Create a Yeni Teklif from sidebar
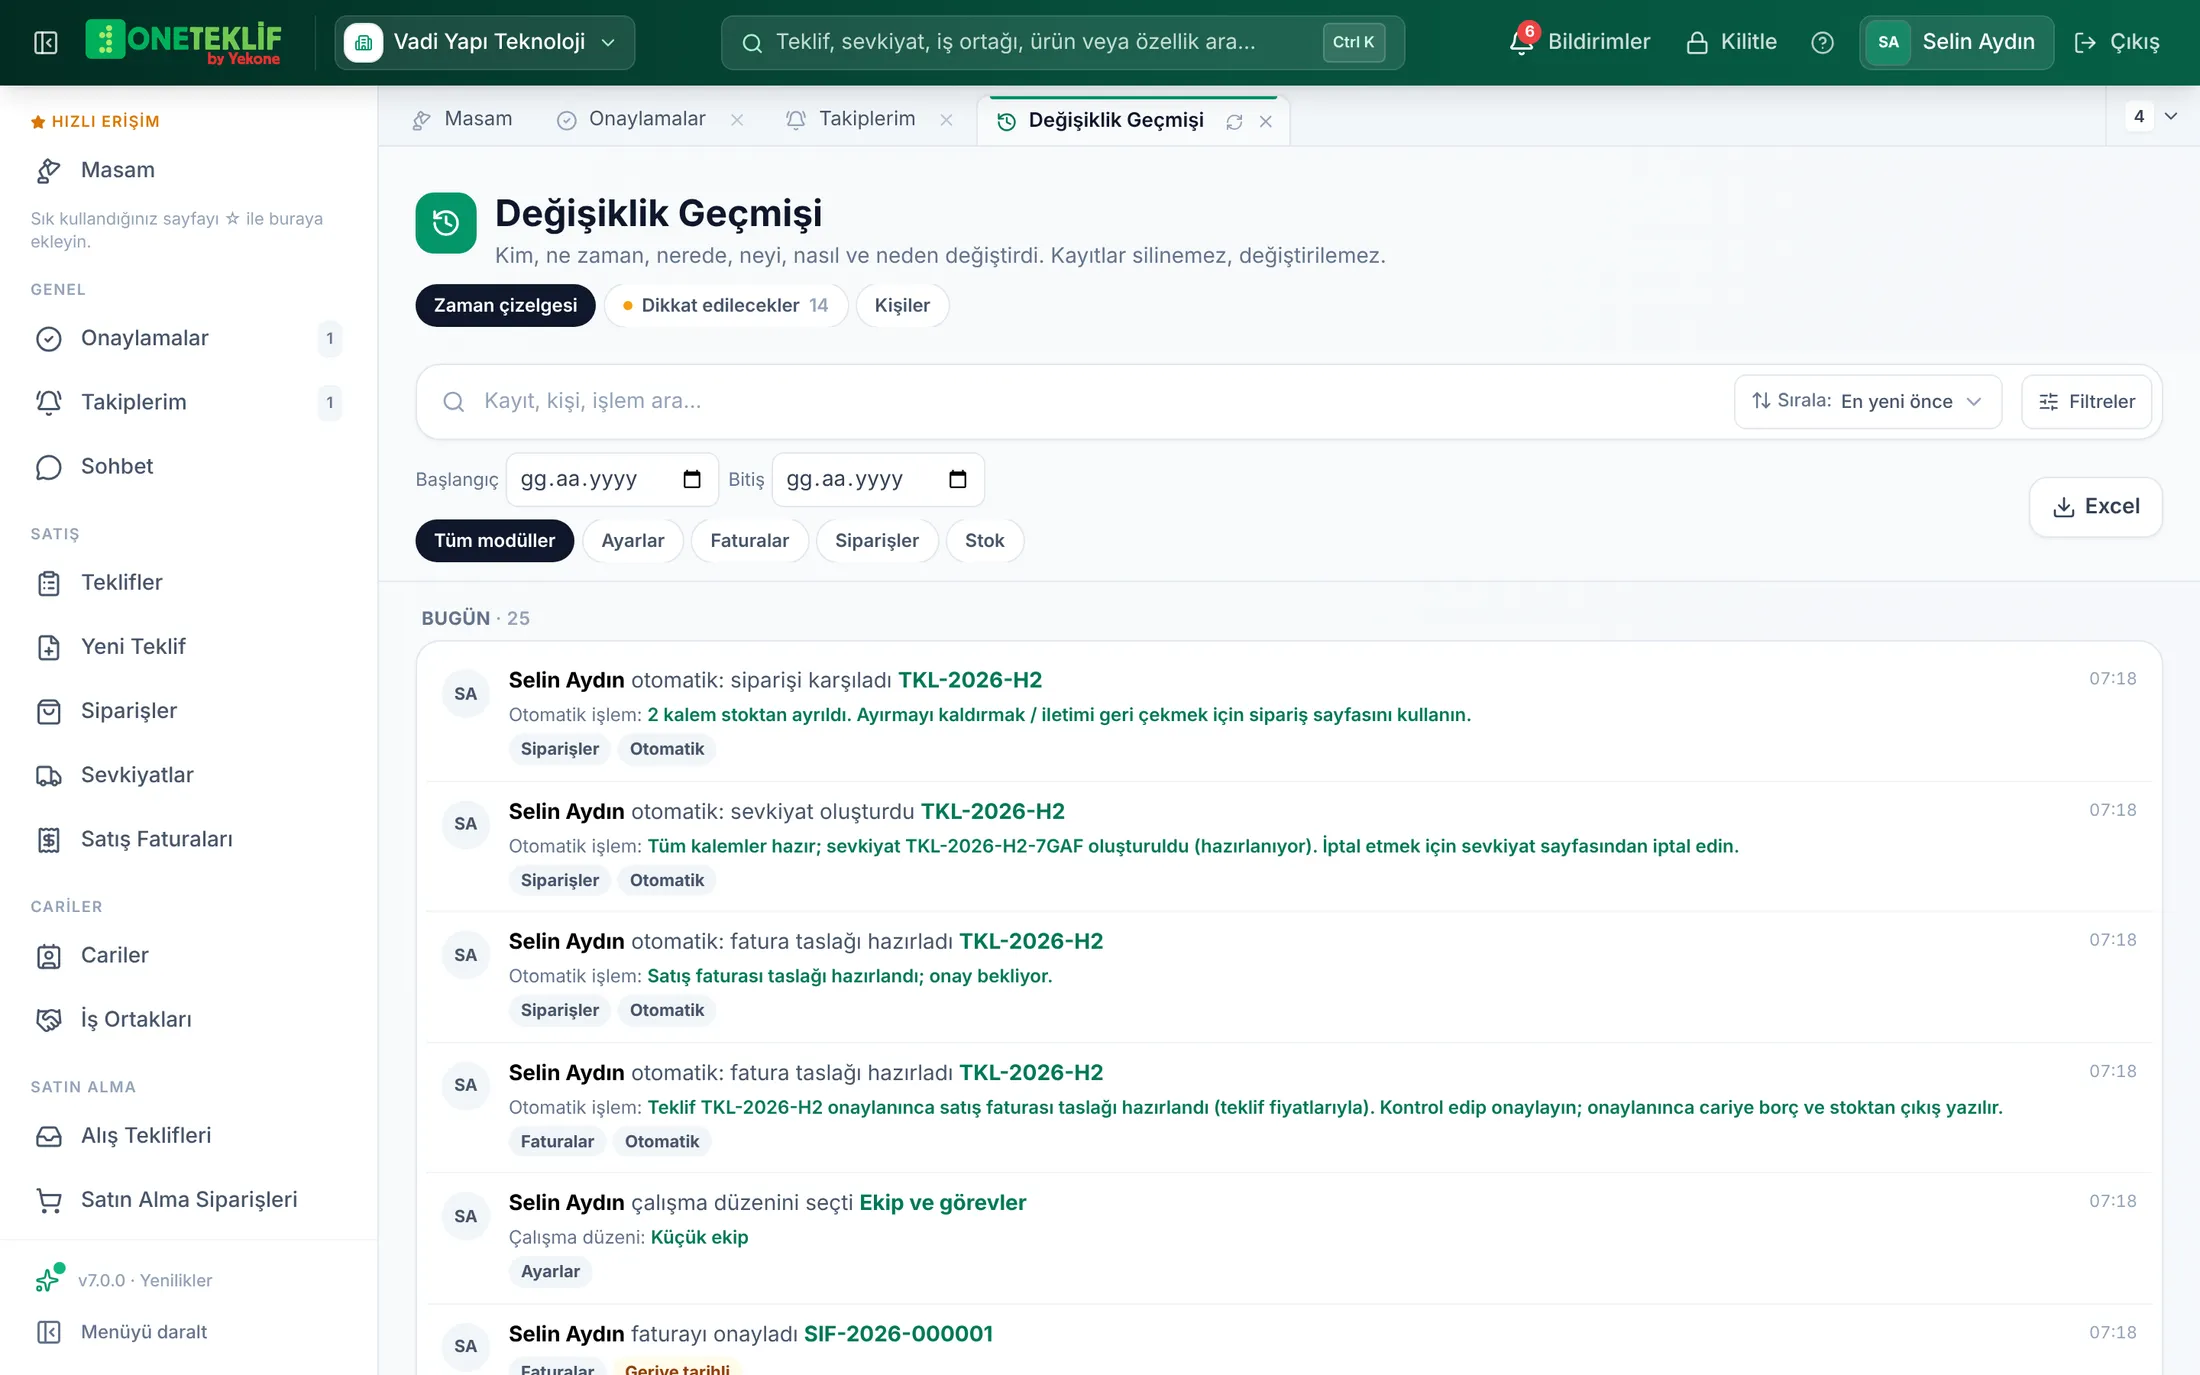 (x=188, y=646)
